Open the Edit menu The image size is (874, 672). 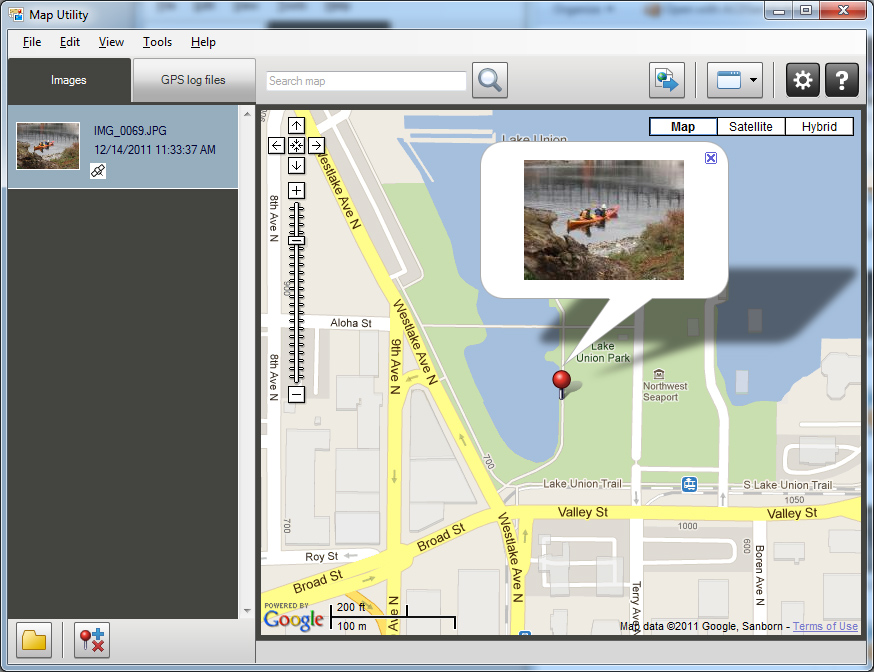point(70,42)
